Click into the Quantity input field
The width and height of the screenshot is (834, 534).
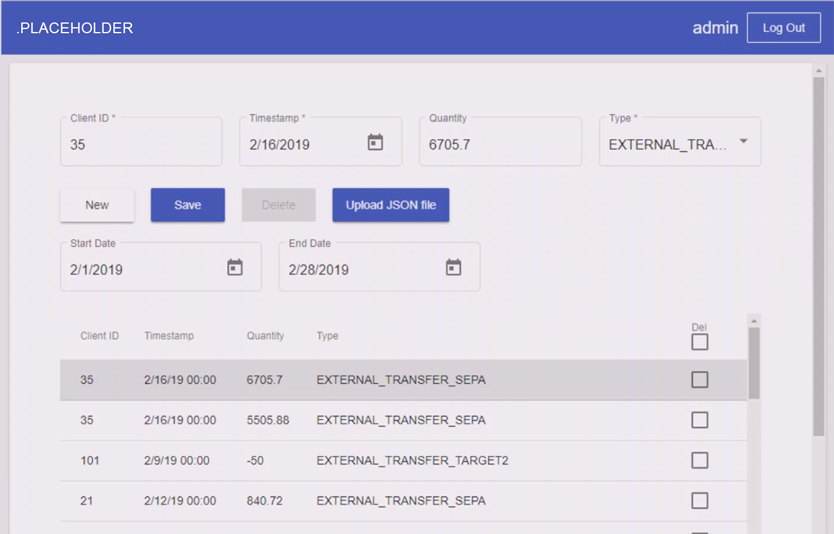[499, 145]
